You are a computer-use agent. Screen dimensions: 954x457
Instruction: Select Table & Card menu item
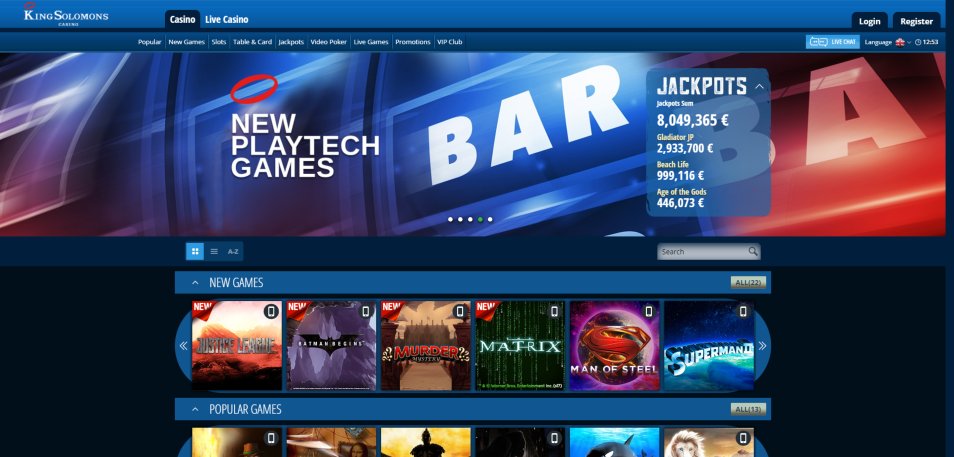point(252,42)
